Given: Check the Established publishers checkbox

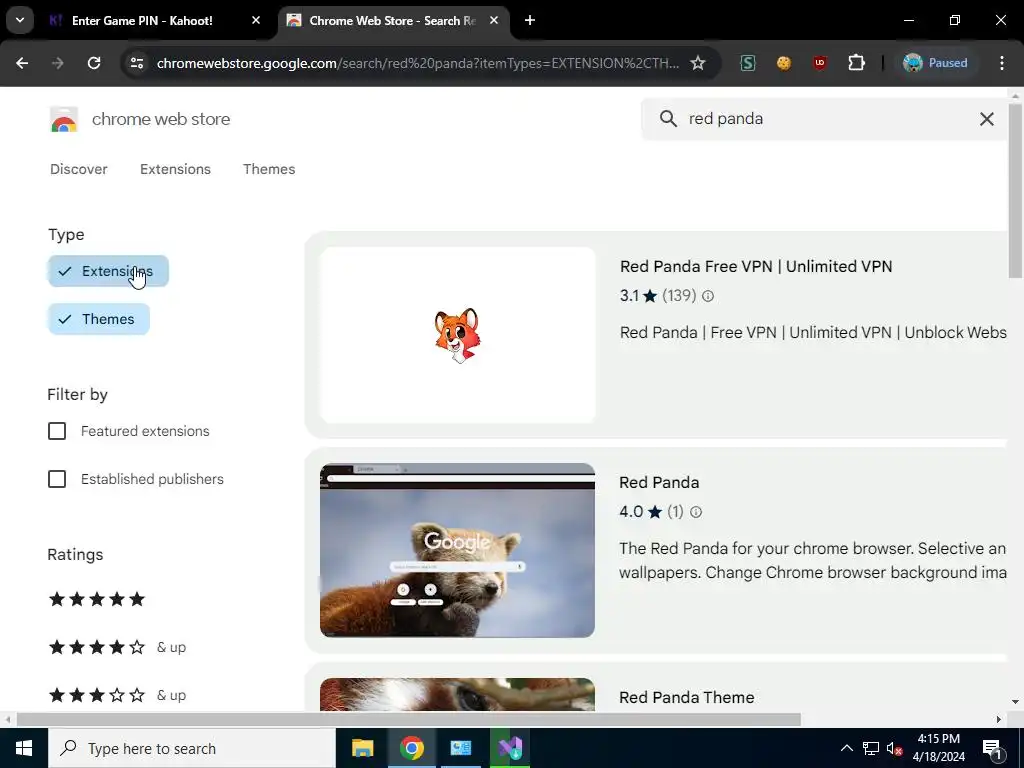Looking at the screenshot, I should tap(57, 479).
